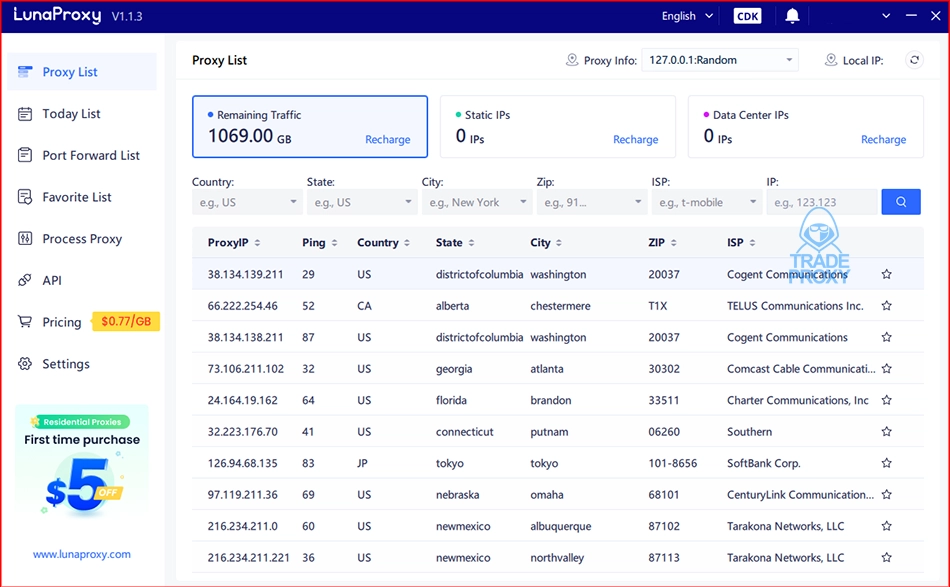Open the Zip filter dropdown

click(x=591, y=202)
